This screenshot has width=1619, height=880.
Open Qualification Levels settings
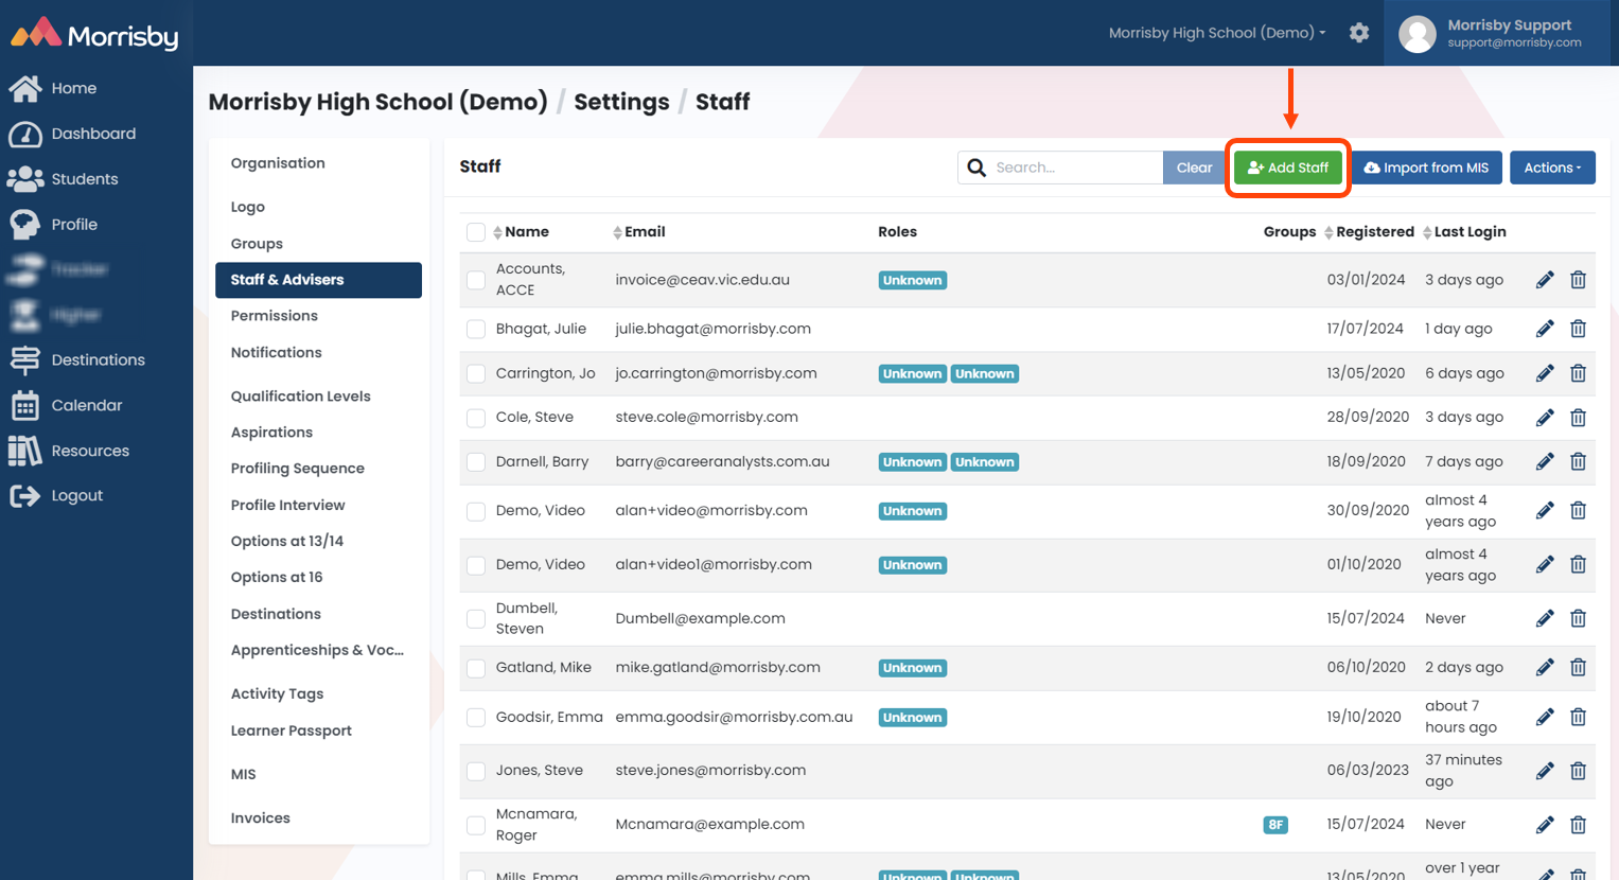click(x=300, y=396)
